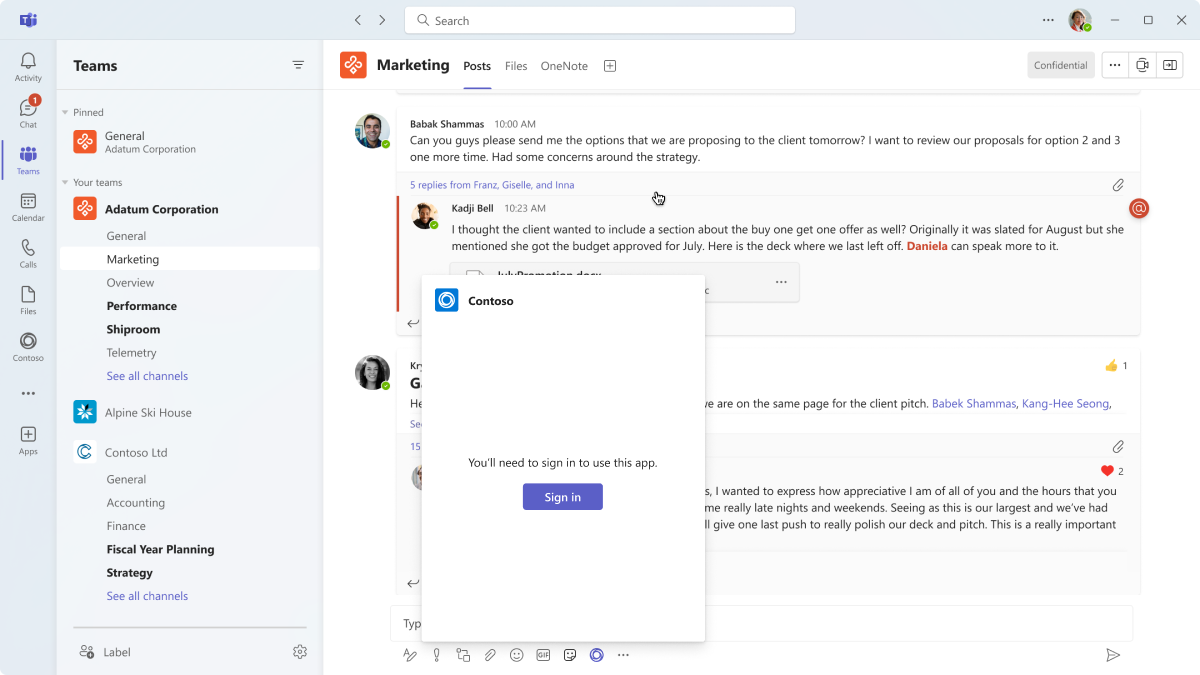
Task: Open more options on JulyPromotion.docx attachment
Action: [x=781, y=282]
